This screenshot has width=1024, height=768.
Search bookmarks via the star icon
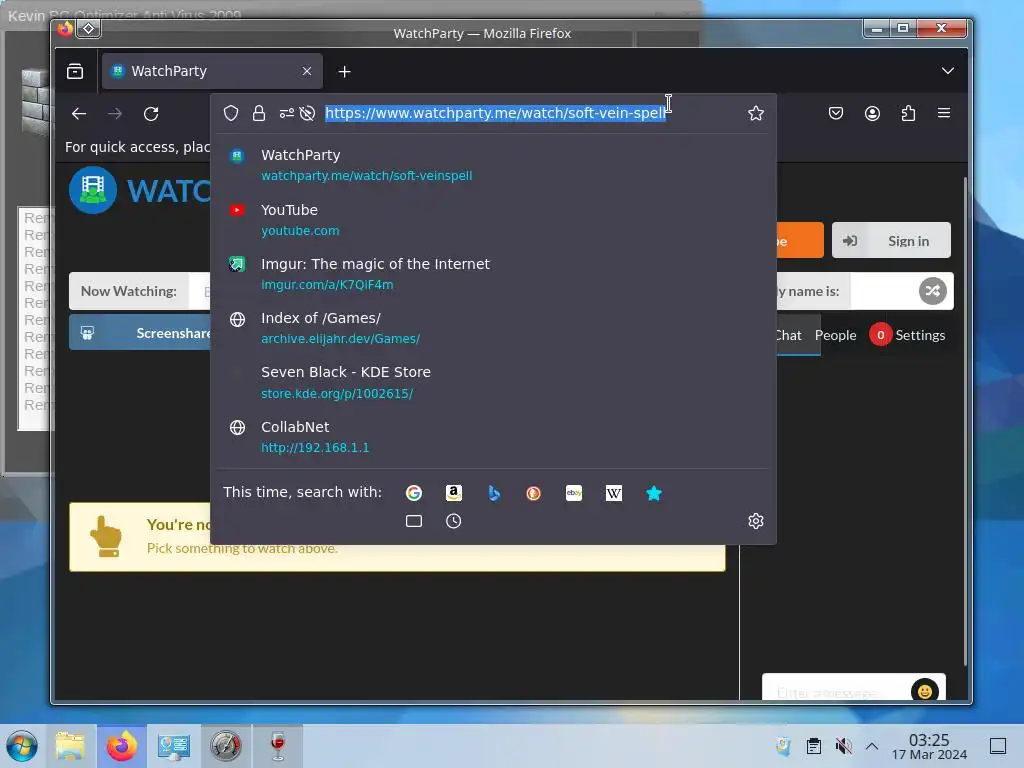[x=654, y=493]
